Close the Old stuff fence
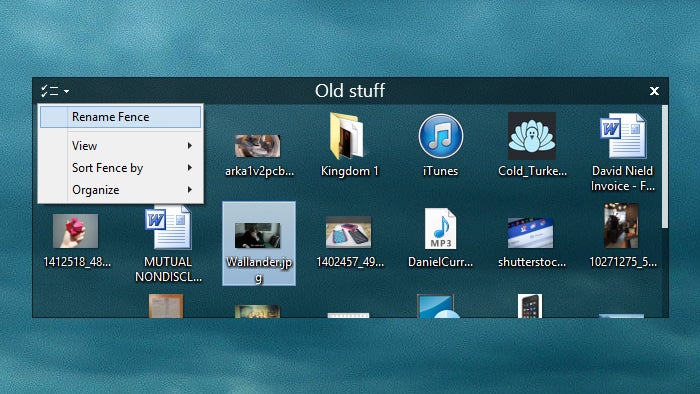 [654, 91]
